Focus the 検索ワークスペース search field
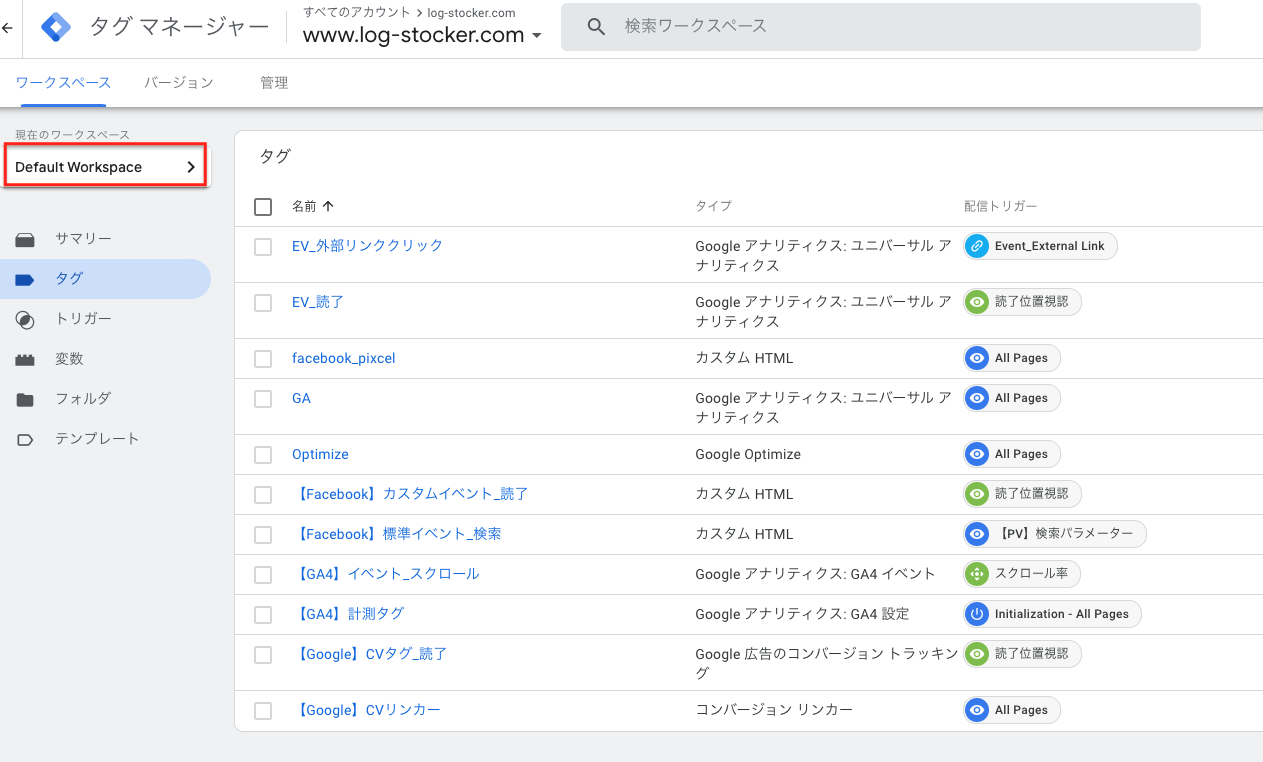Viewport: 1263px width, 762px height. click(881, 27)
